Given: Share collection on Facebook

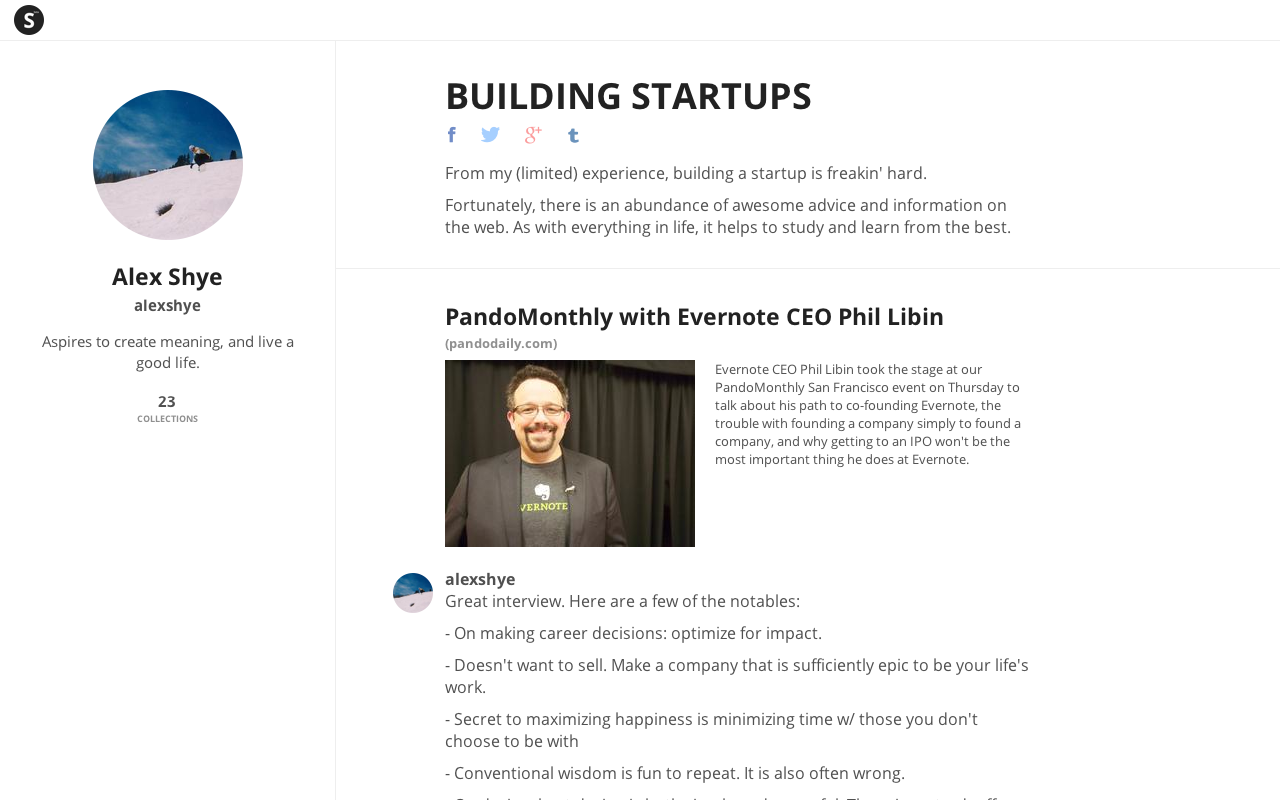Looking at the screenshot, I should tap(452, 135).
